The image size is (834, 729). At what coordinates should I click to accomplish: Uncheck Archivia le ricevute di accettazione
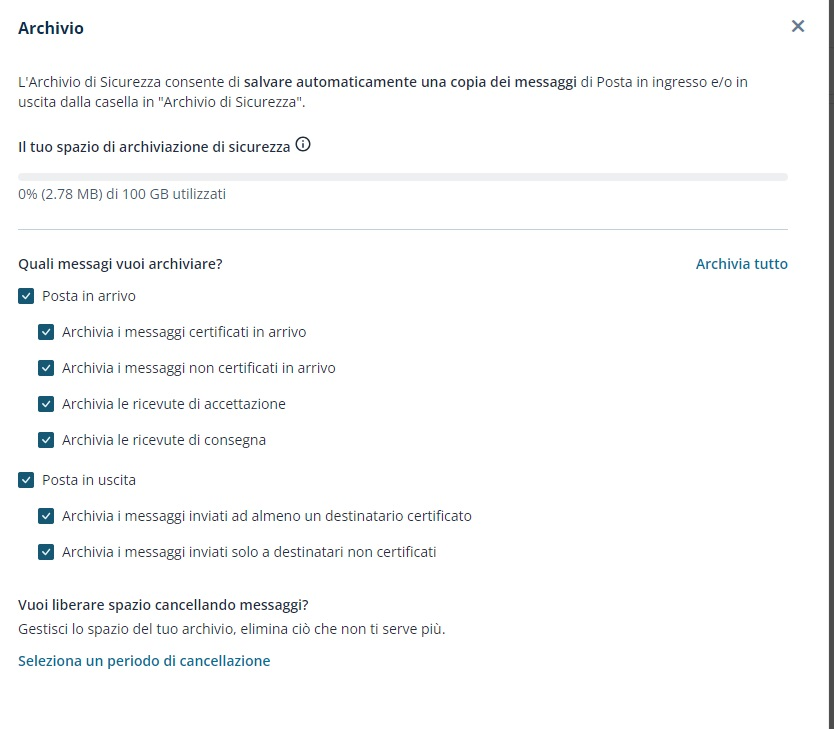[46, 404]
